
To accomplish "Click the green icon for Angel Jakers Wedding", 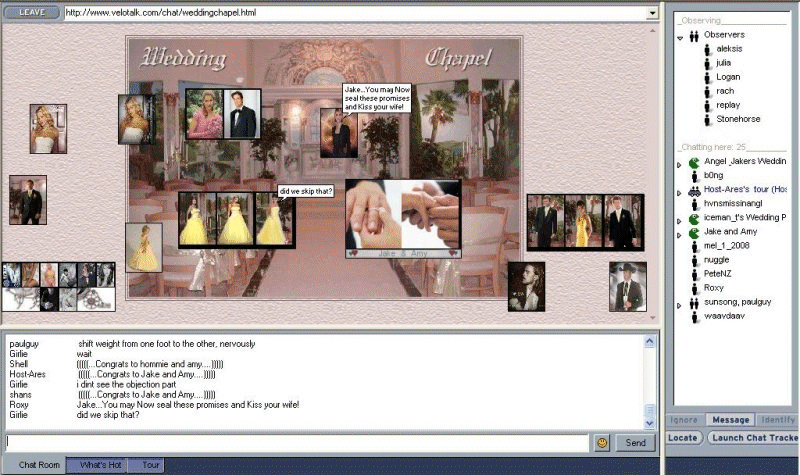I will click(x=693, y=161).
